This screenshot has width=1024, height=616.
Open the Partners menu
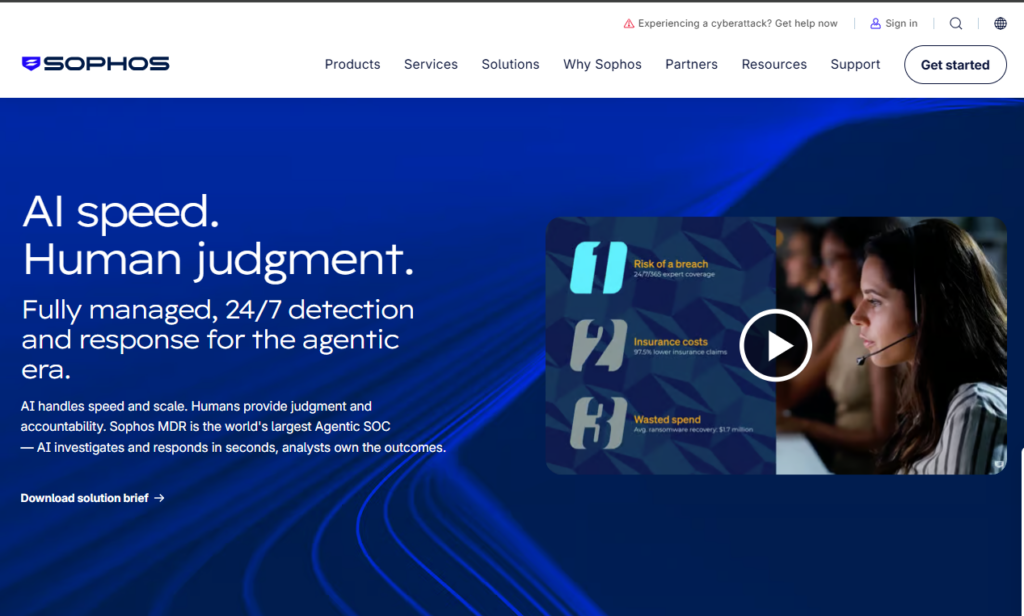click(x=692, y=64)
